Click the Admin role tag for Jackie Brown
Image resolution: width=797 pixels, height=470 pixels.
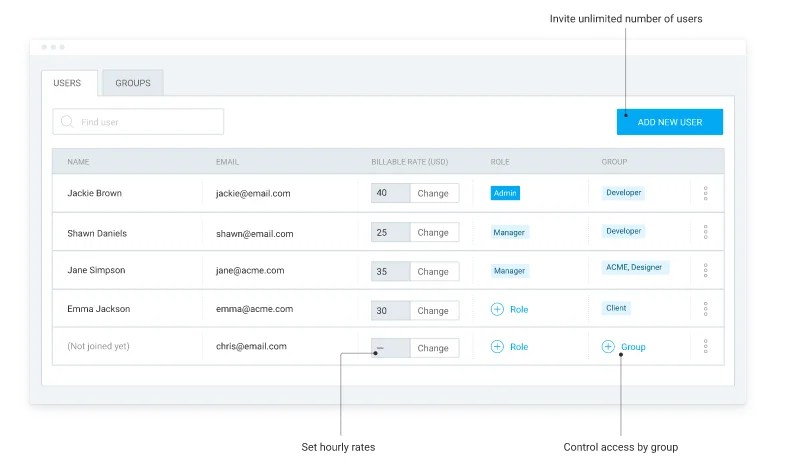click(505, 193)
